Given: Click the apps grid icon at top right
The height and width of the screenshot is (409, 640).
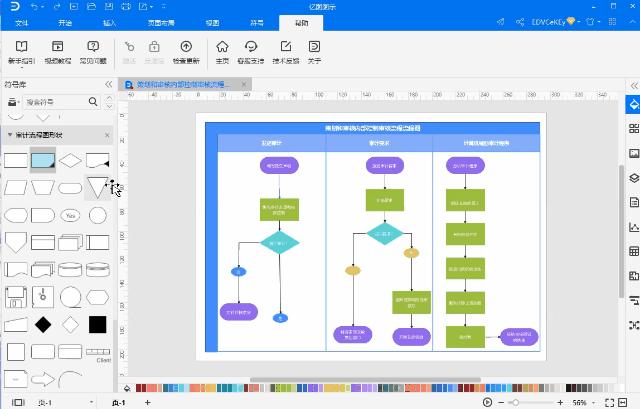Looking at the screenshot, I should 612,22.
